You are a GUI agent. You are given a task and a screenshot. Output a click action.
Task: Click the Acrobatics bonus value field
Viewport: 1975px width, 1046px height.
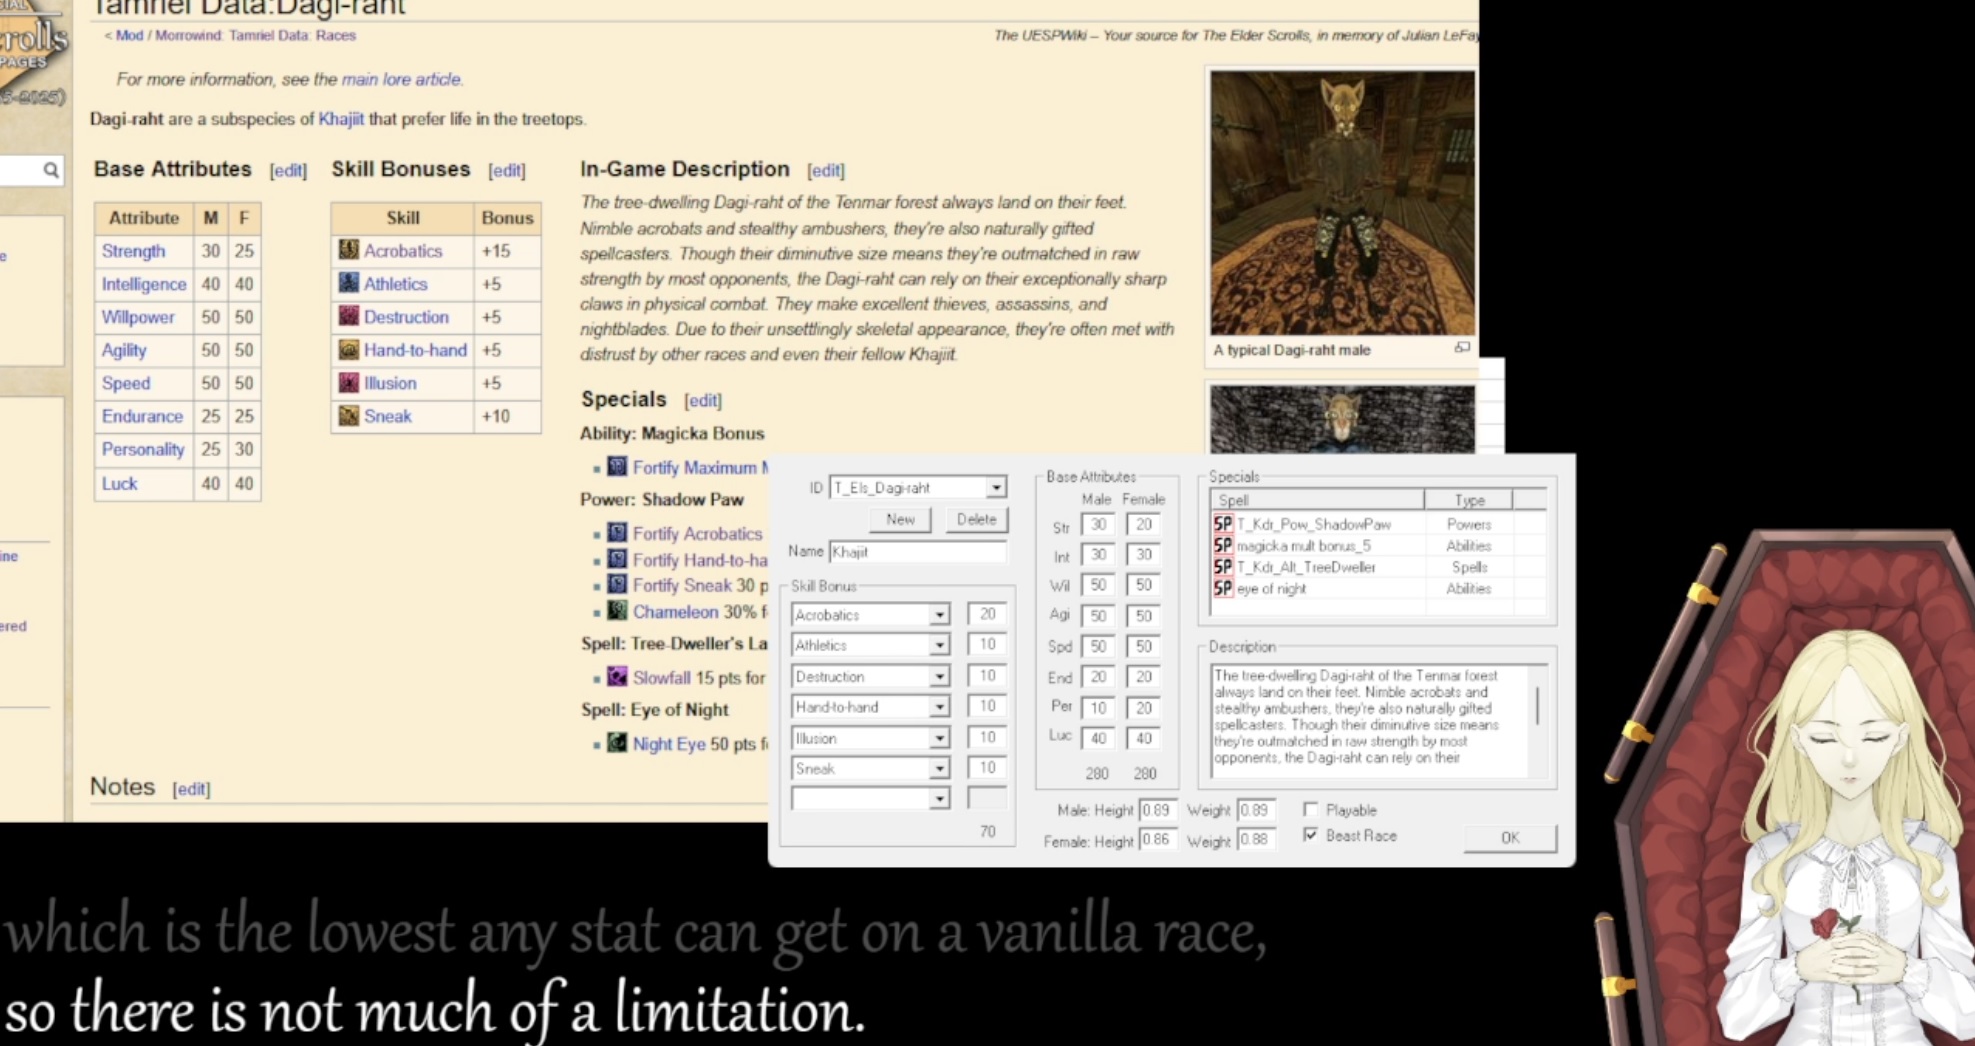[x=987, y=615]
